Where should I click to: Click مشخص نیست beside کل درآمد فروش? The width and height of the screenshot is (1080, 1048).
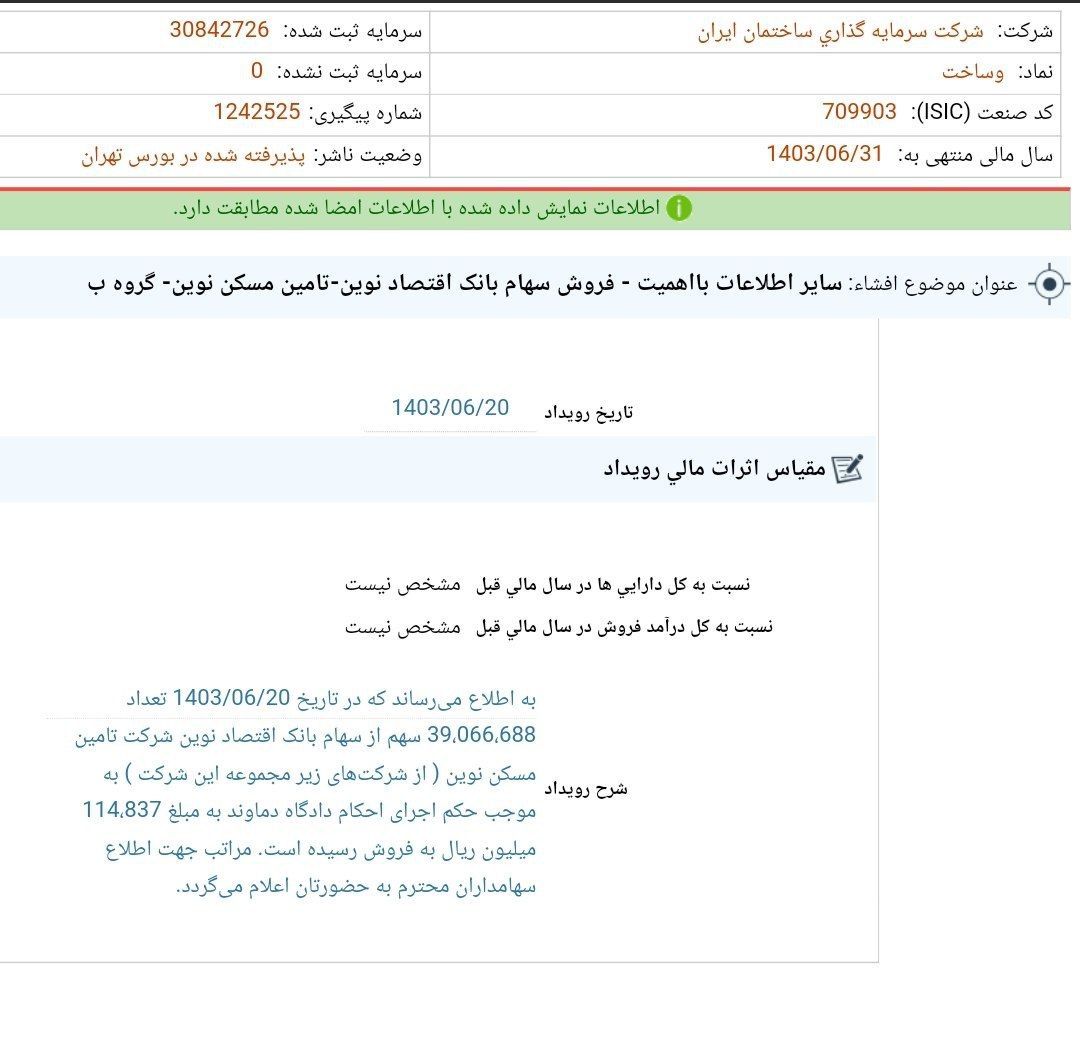pos(402,627)
